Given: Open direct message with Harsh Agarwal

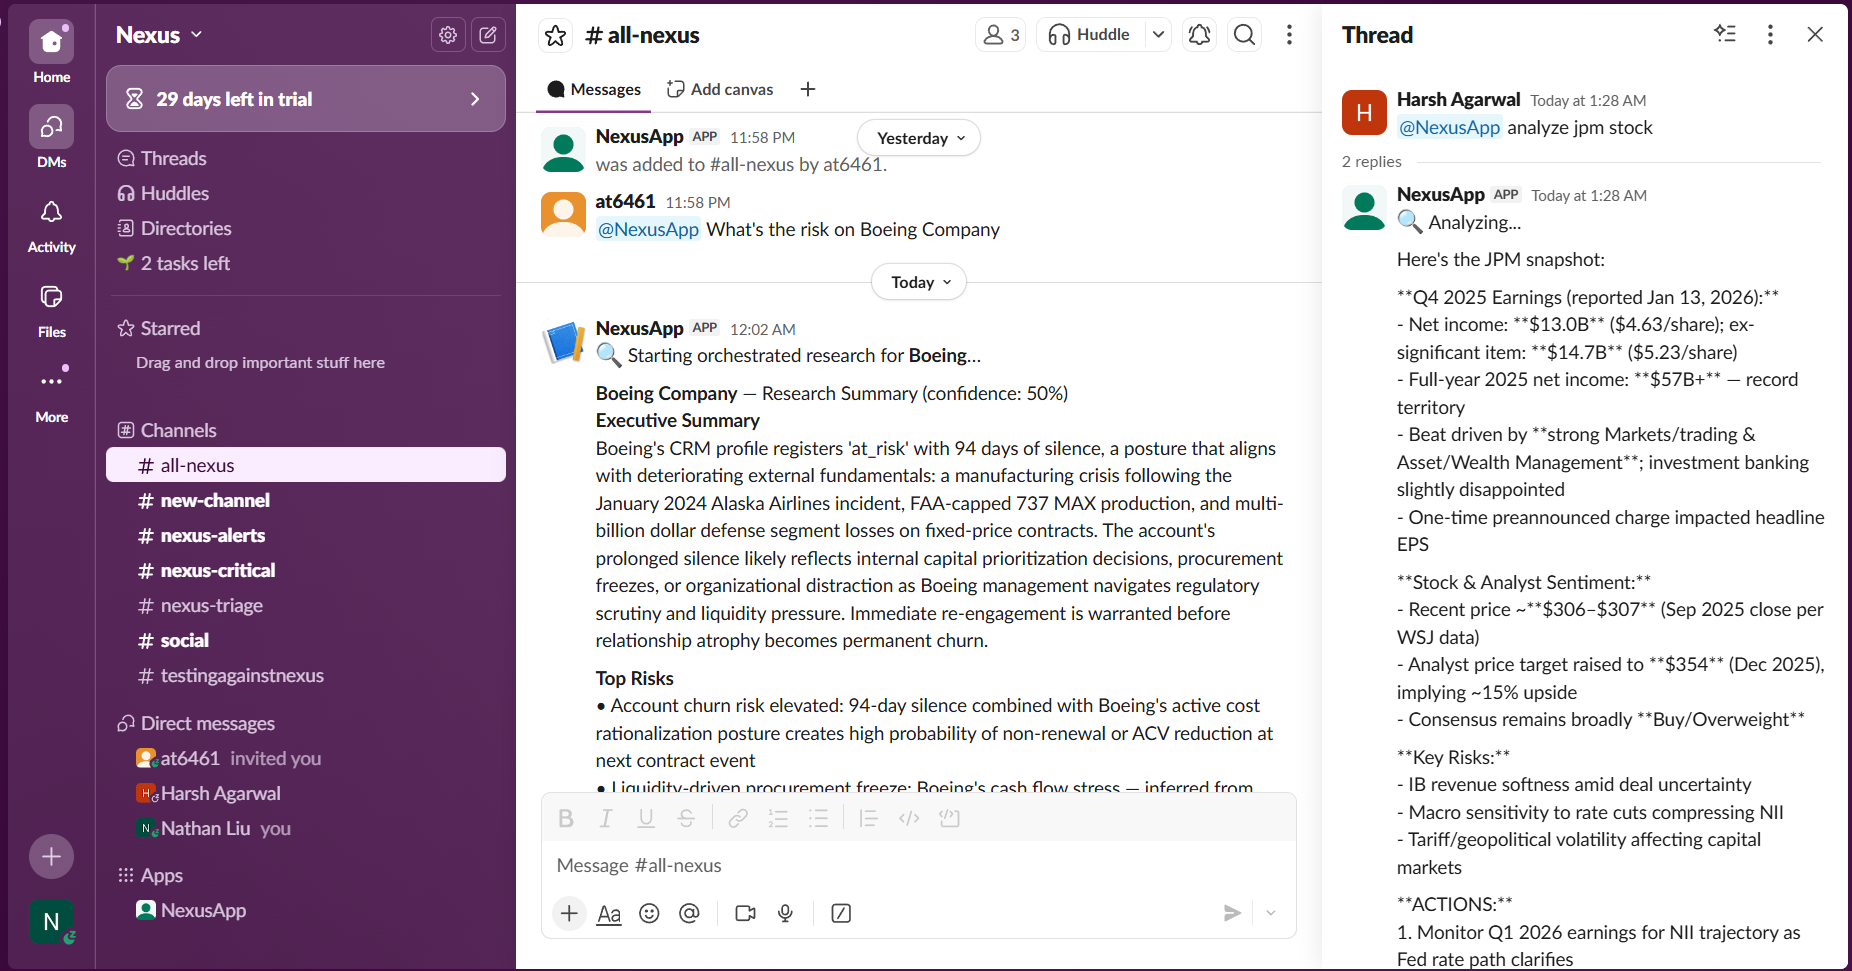Looking at the screenshot, I should [x=306, y=793].
